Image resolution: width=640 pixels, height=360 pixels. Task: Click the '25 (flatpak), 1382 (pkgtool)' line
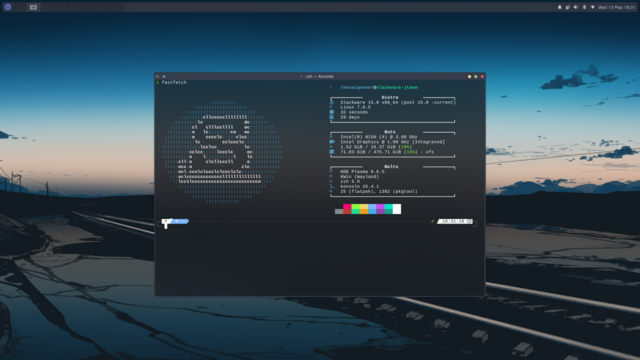pyautogui.click(x=379, y=191)
